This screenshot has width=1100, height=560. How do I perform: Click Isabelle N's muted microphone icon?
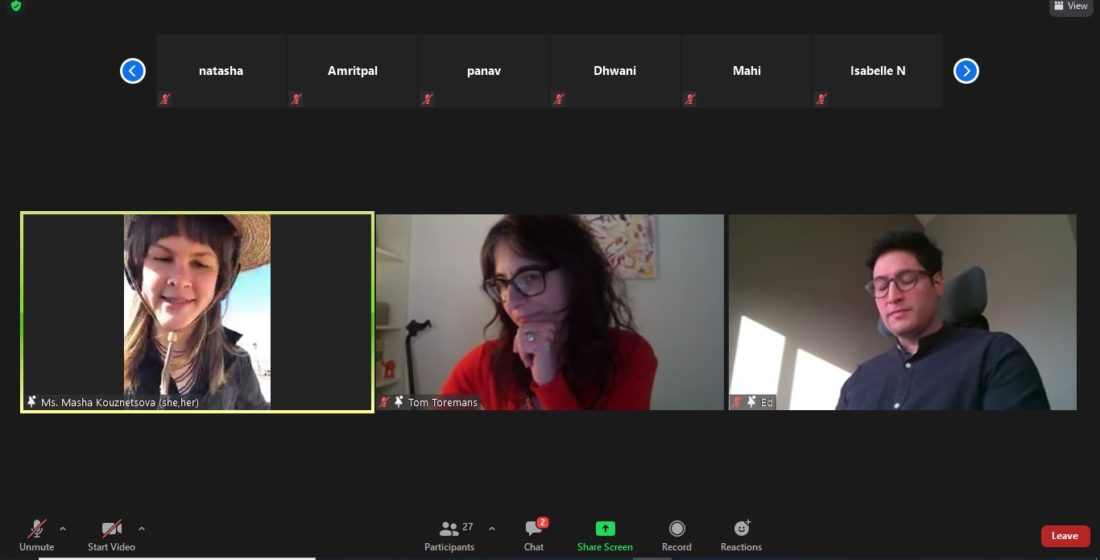821,99
